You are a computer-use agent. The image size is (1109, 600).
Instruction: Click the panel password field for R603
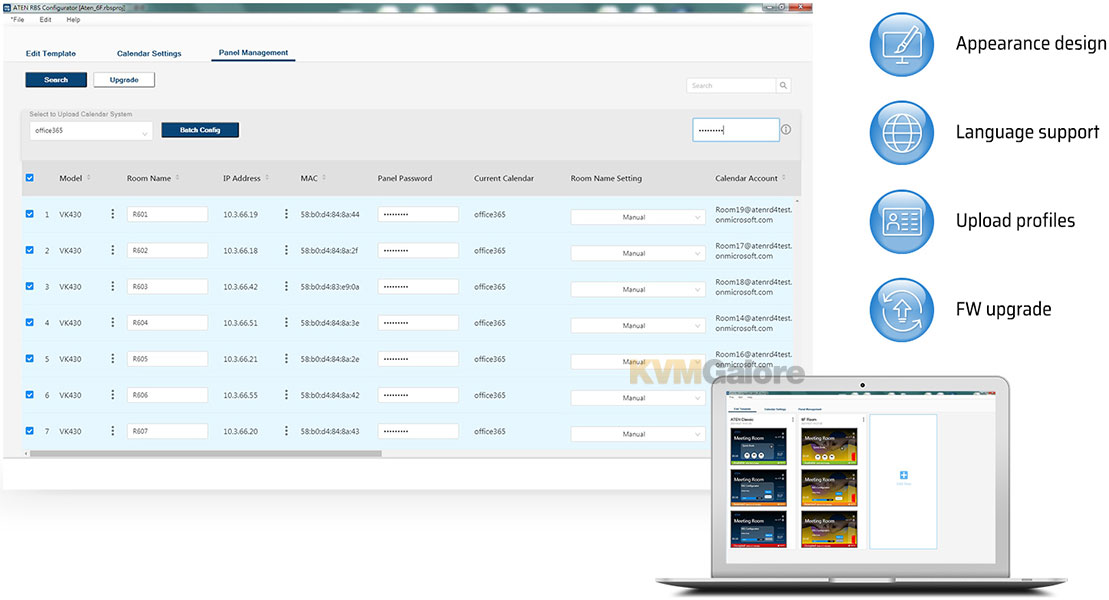418,287
